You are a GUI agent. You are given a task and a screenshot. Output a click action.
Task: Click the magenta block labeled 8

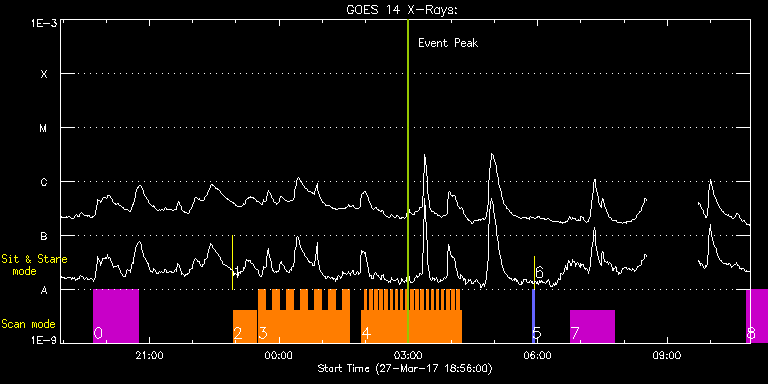pyautogui.click(x=757, y=316)
